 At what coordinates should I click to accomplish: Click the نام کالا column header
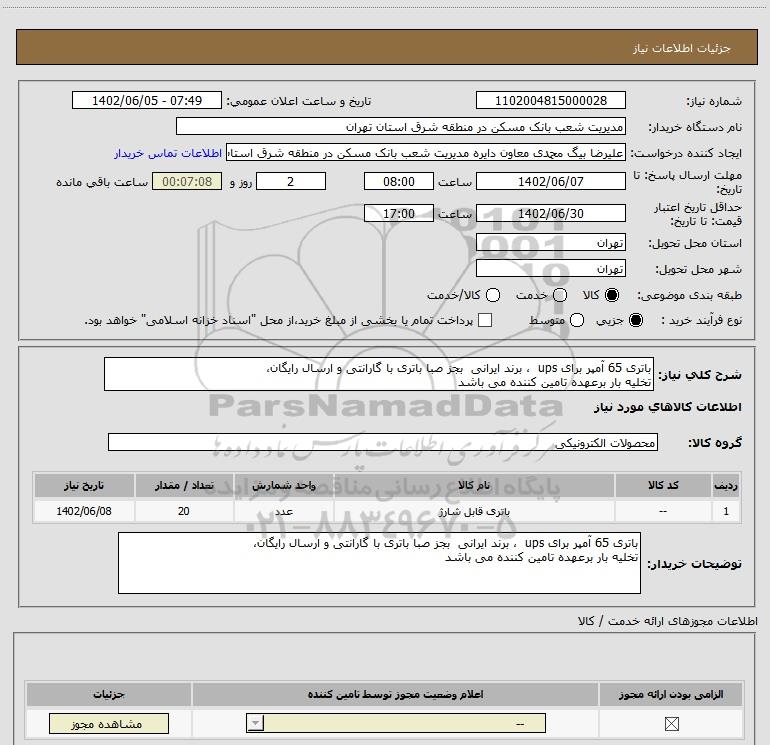(474, 485)
